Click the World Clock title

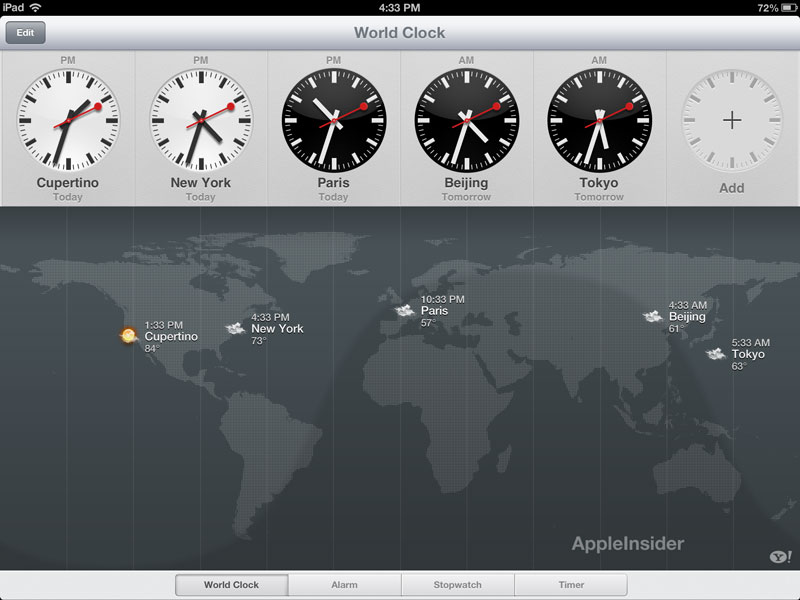tap(400, 33)
